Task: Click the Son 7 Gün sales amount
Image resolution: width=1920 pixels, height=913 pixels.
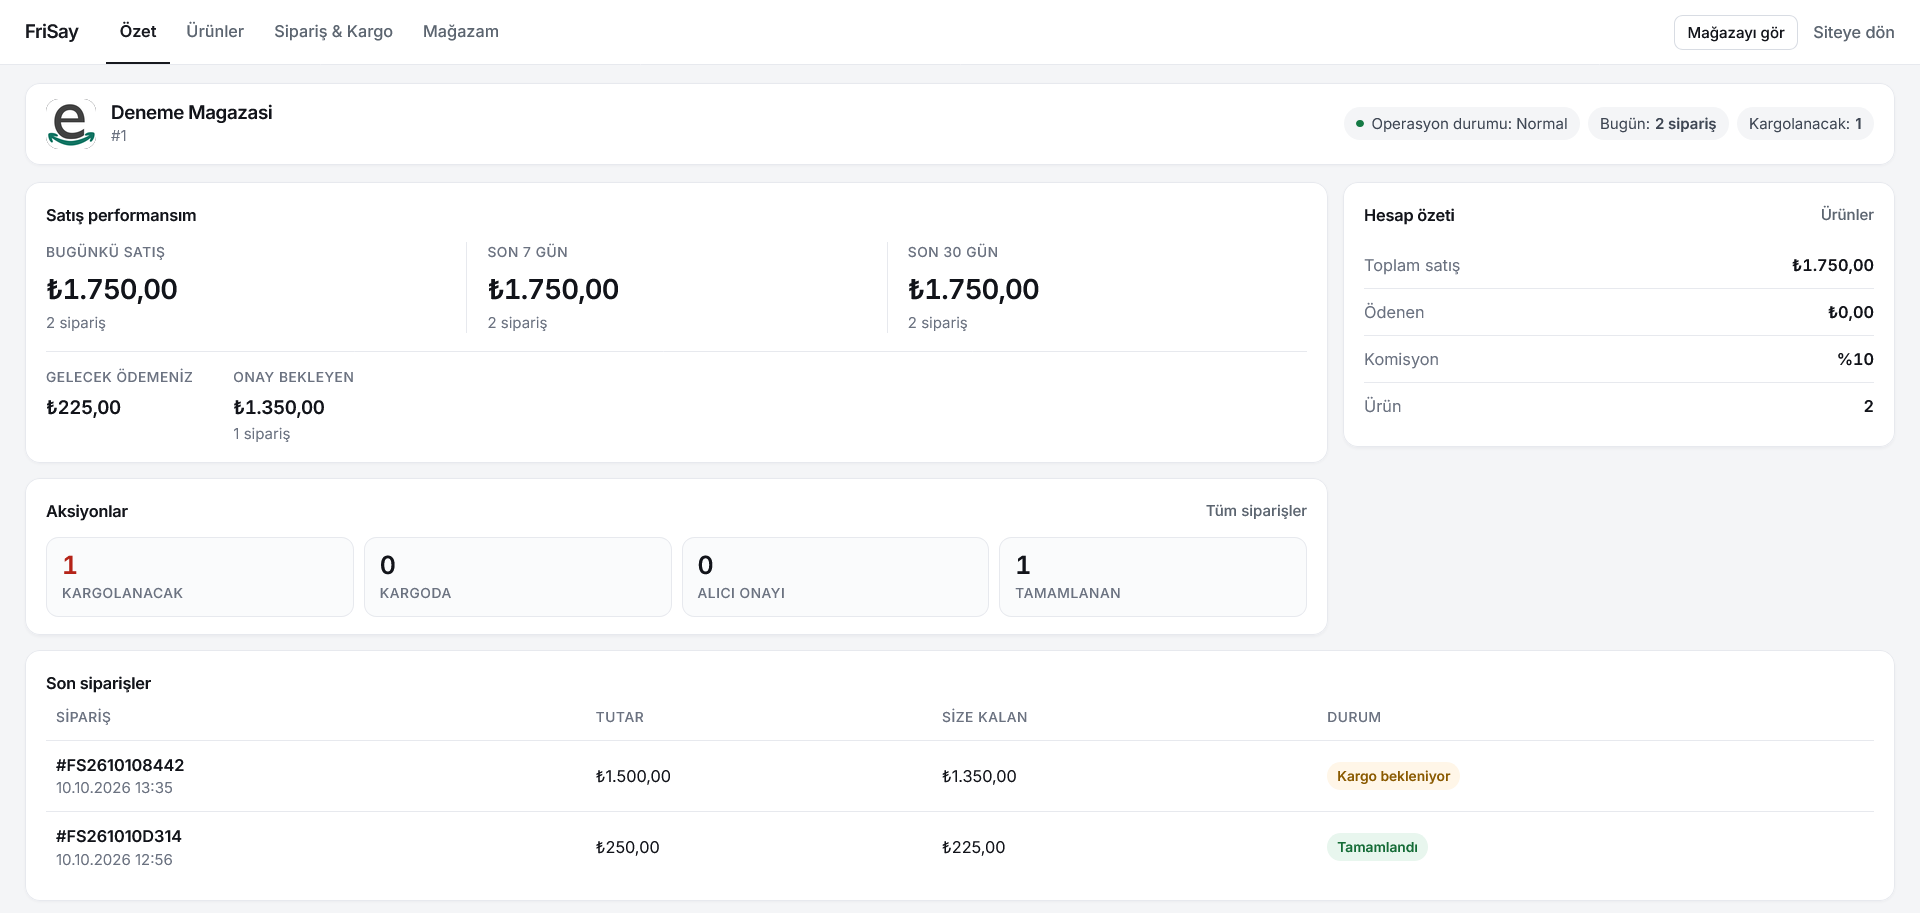Action: pos(553,289)
